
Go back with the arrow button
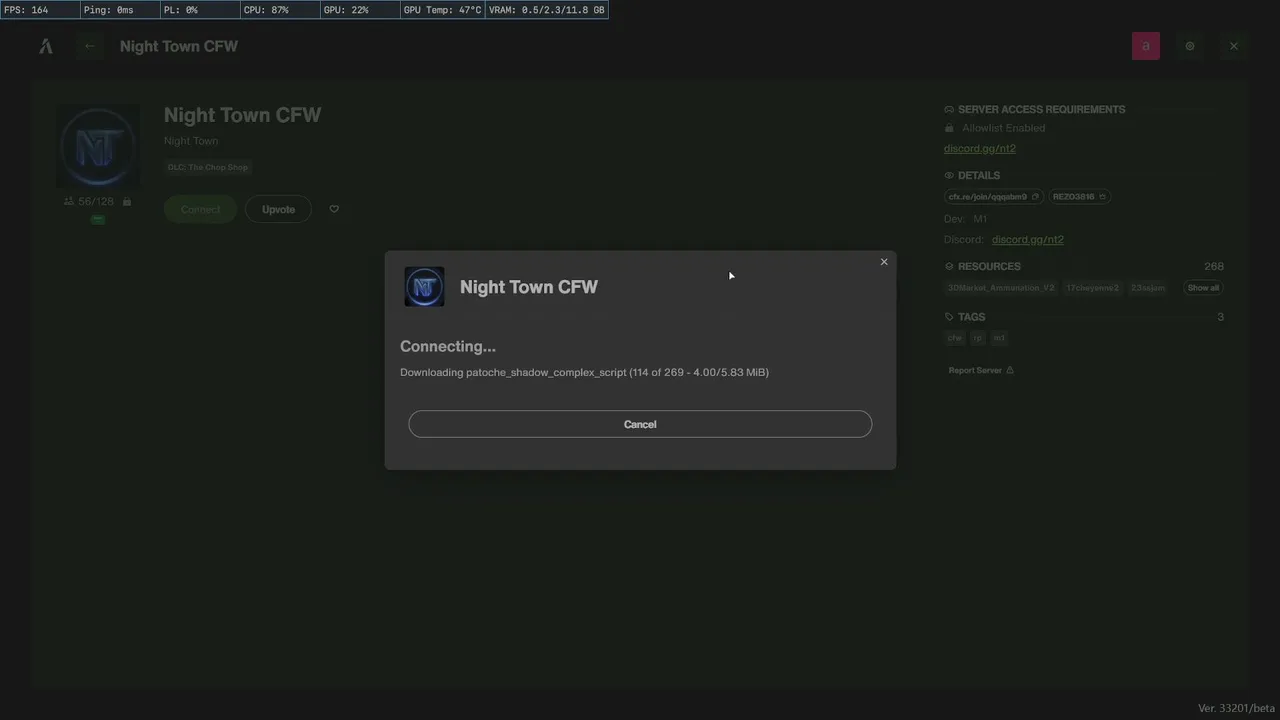click(x=90, y=46)
